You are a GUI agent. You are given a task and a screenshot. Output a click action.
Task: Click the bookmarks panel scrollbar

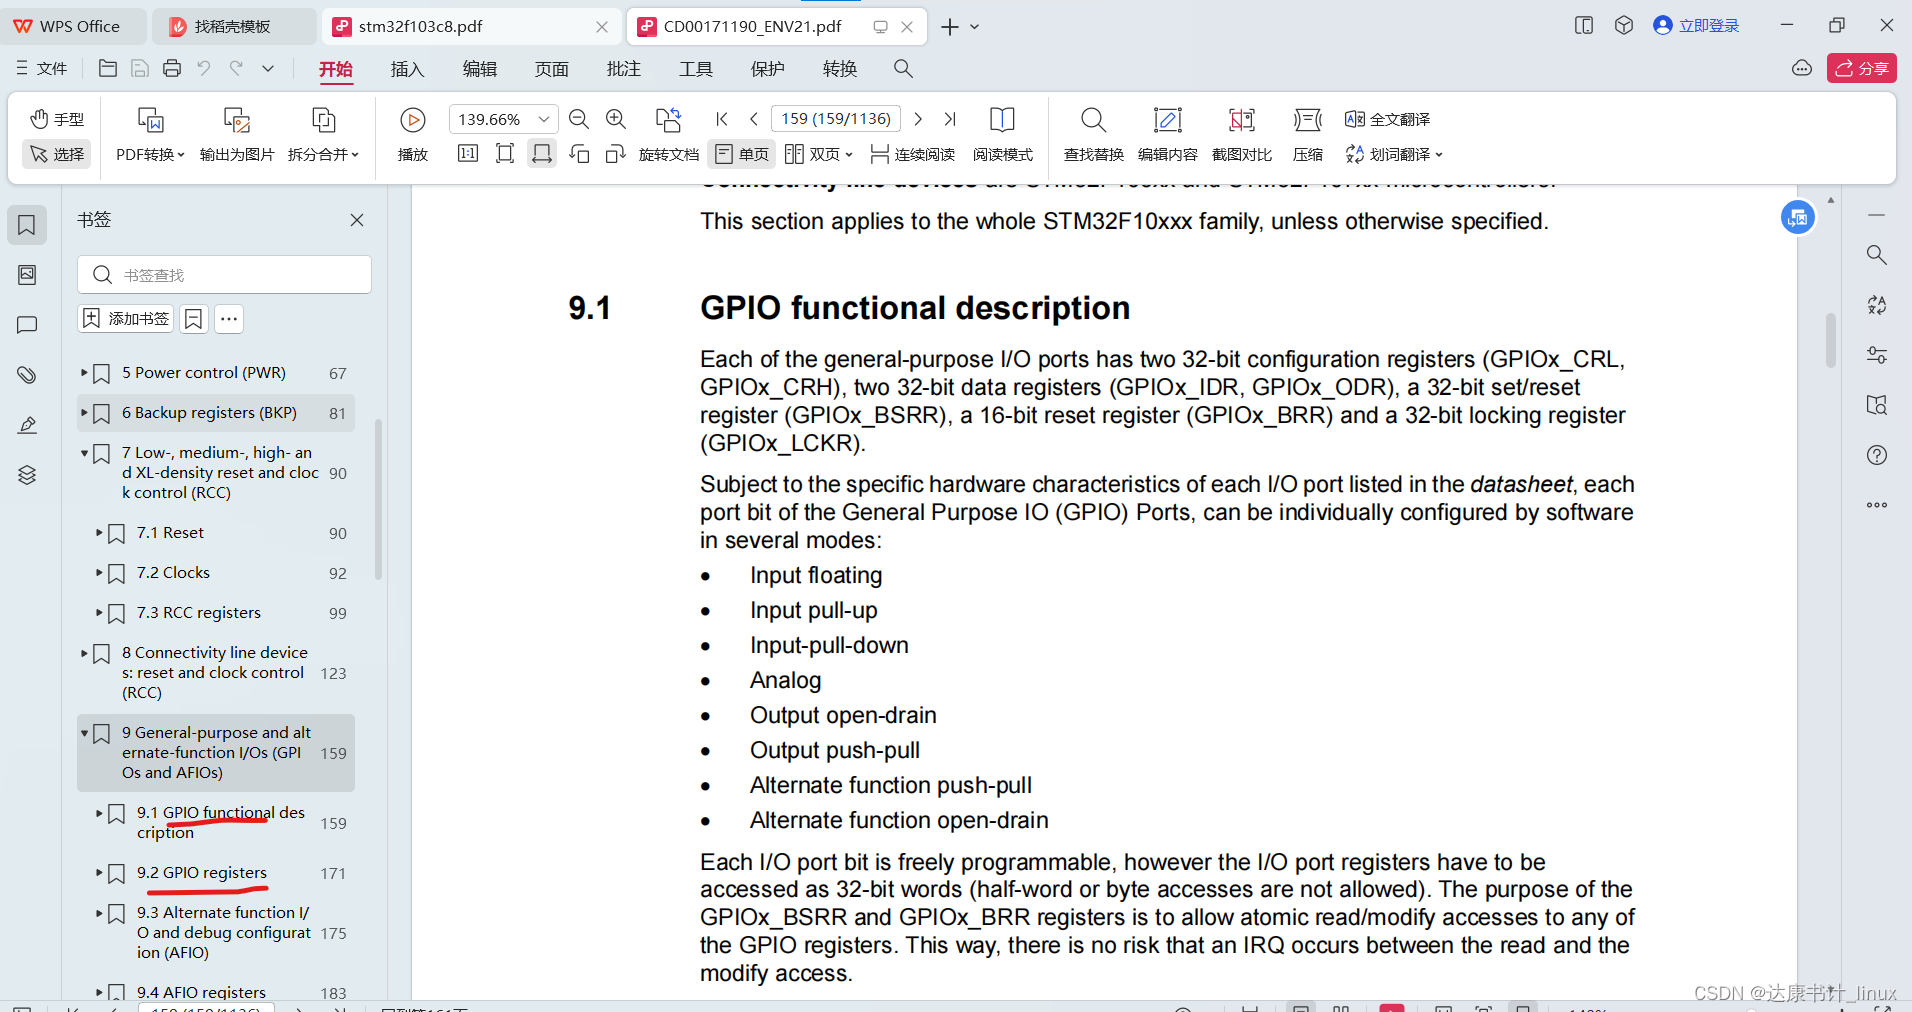pyautogui.click(x=378, y=500)
